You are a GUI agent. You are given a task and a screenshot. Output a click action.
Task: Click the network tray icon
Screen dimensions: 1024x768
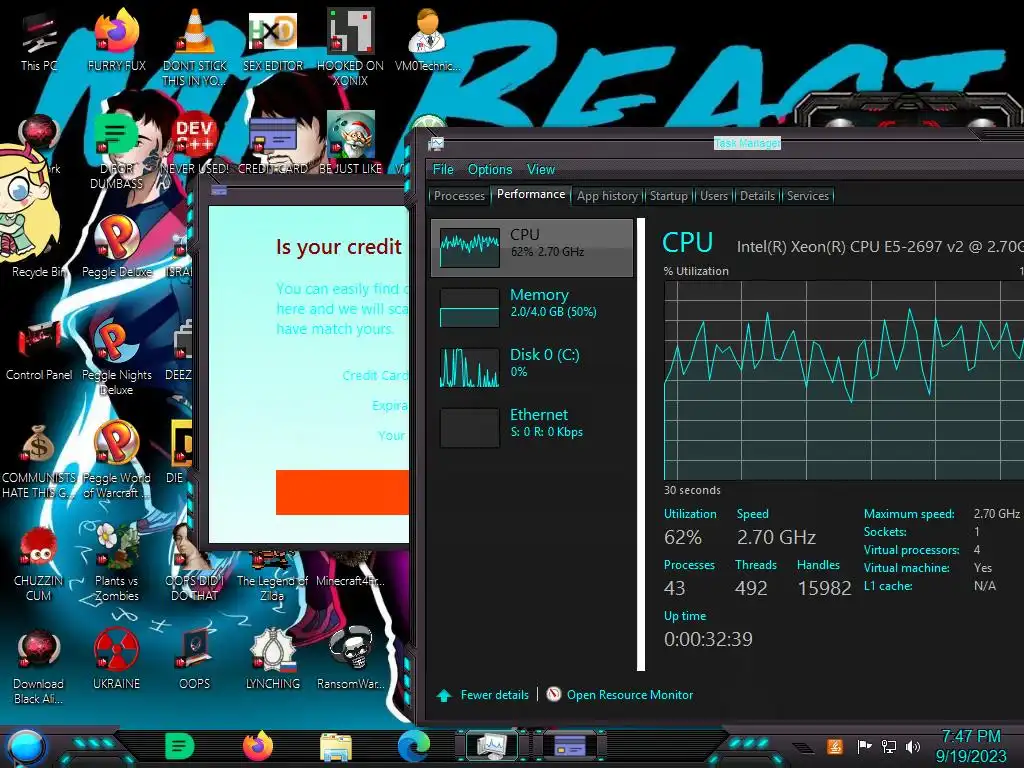click(x=888, y=746)
